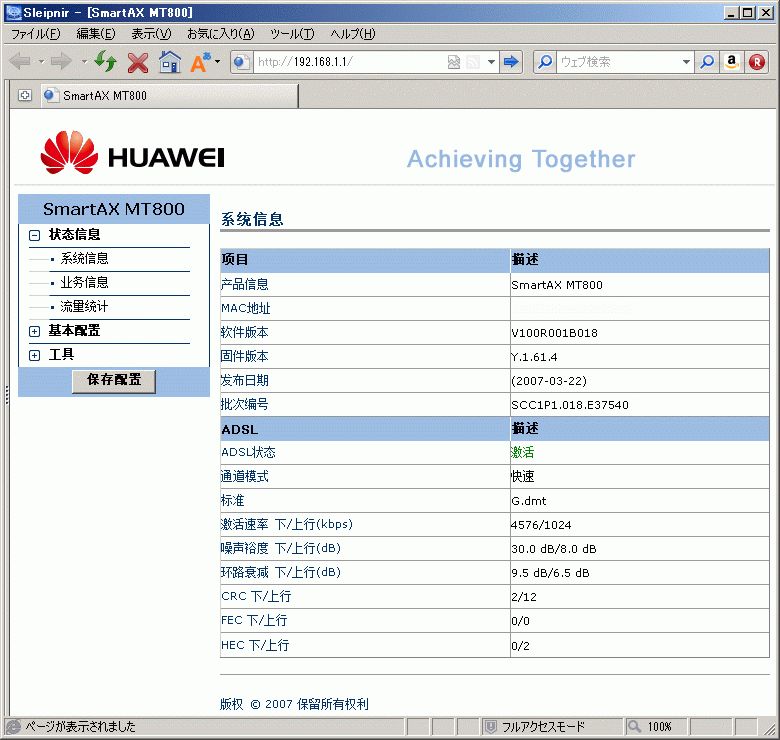780x740 pixels.
Task: Collapse the 状态信息 tree section
Action: tap(34, 235)
